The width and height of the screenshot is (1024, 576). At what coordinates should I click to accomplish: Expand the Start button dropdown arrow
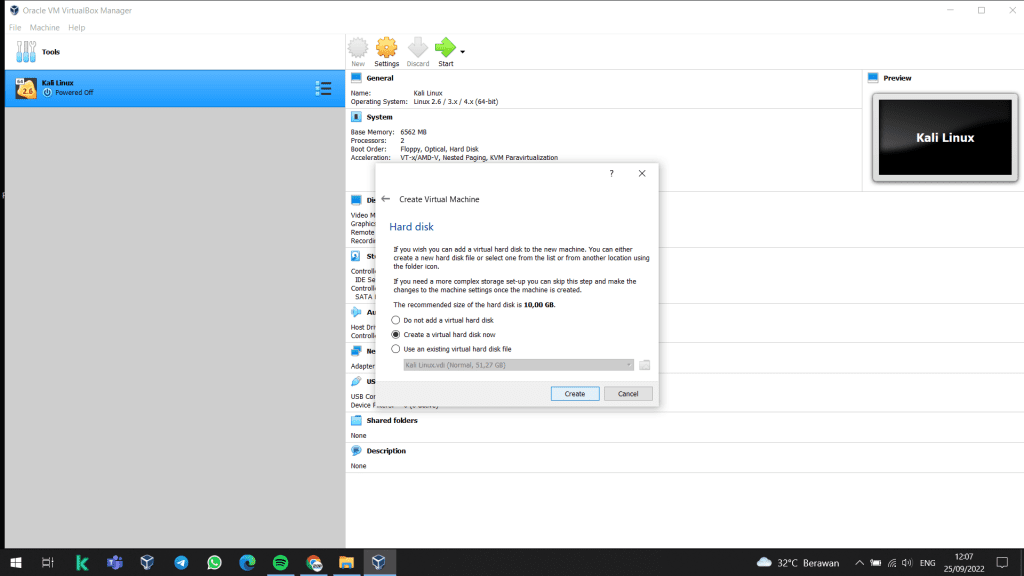point(462,51)
